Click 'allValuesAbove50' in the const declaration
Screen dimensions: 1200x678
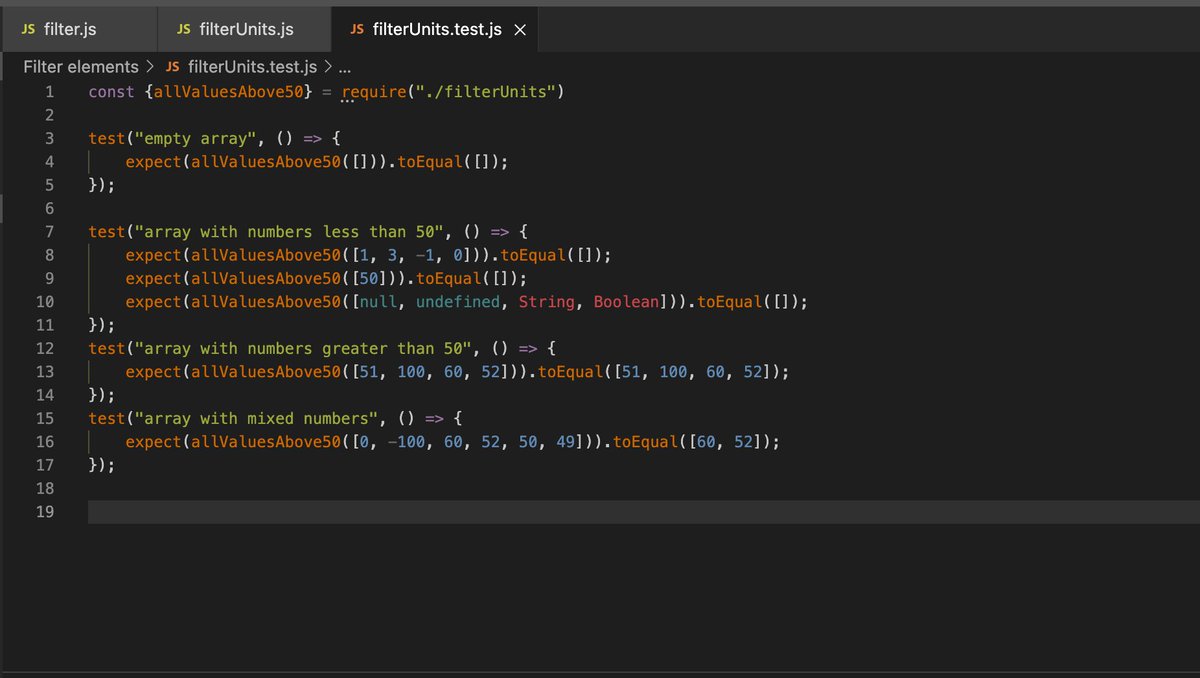coord(229,92)
